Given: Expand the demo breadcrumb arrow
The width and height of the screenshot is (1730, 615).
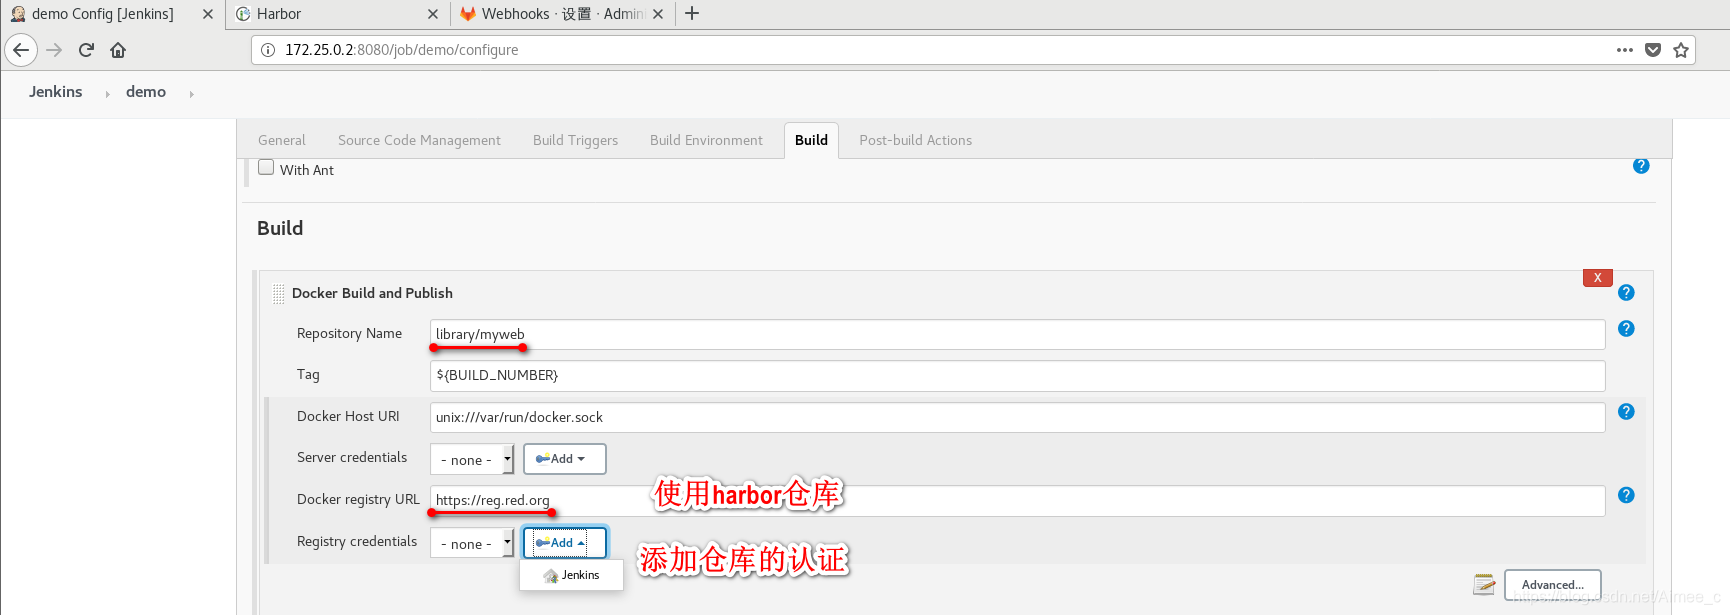Looking at the screenshot, I should pos(191,93).
